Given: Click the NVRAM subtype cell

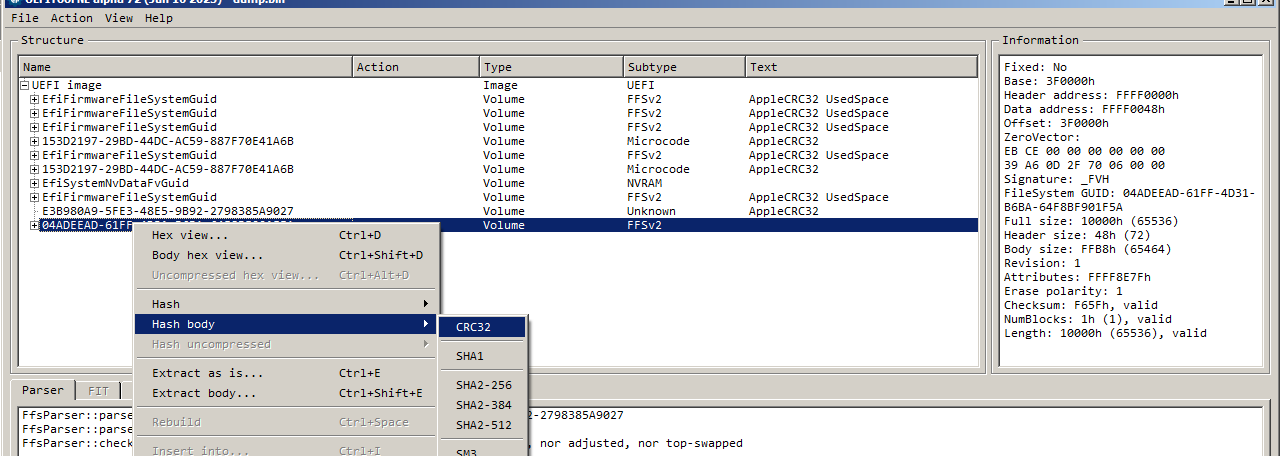Looking at the screenshot, I should 684,183.
